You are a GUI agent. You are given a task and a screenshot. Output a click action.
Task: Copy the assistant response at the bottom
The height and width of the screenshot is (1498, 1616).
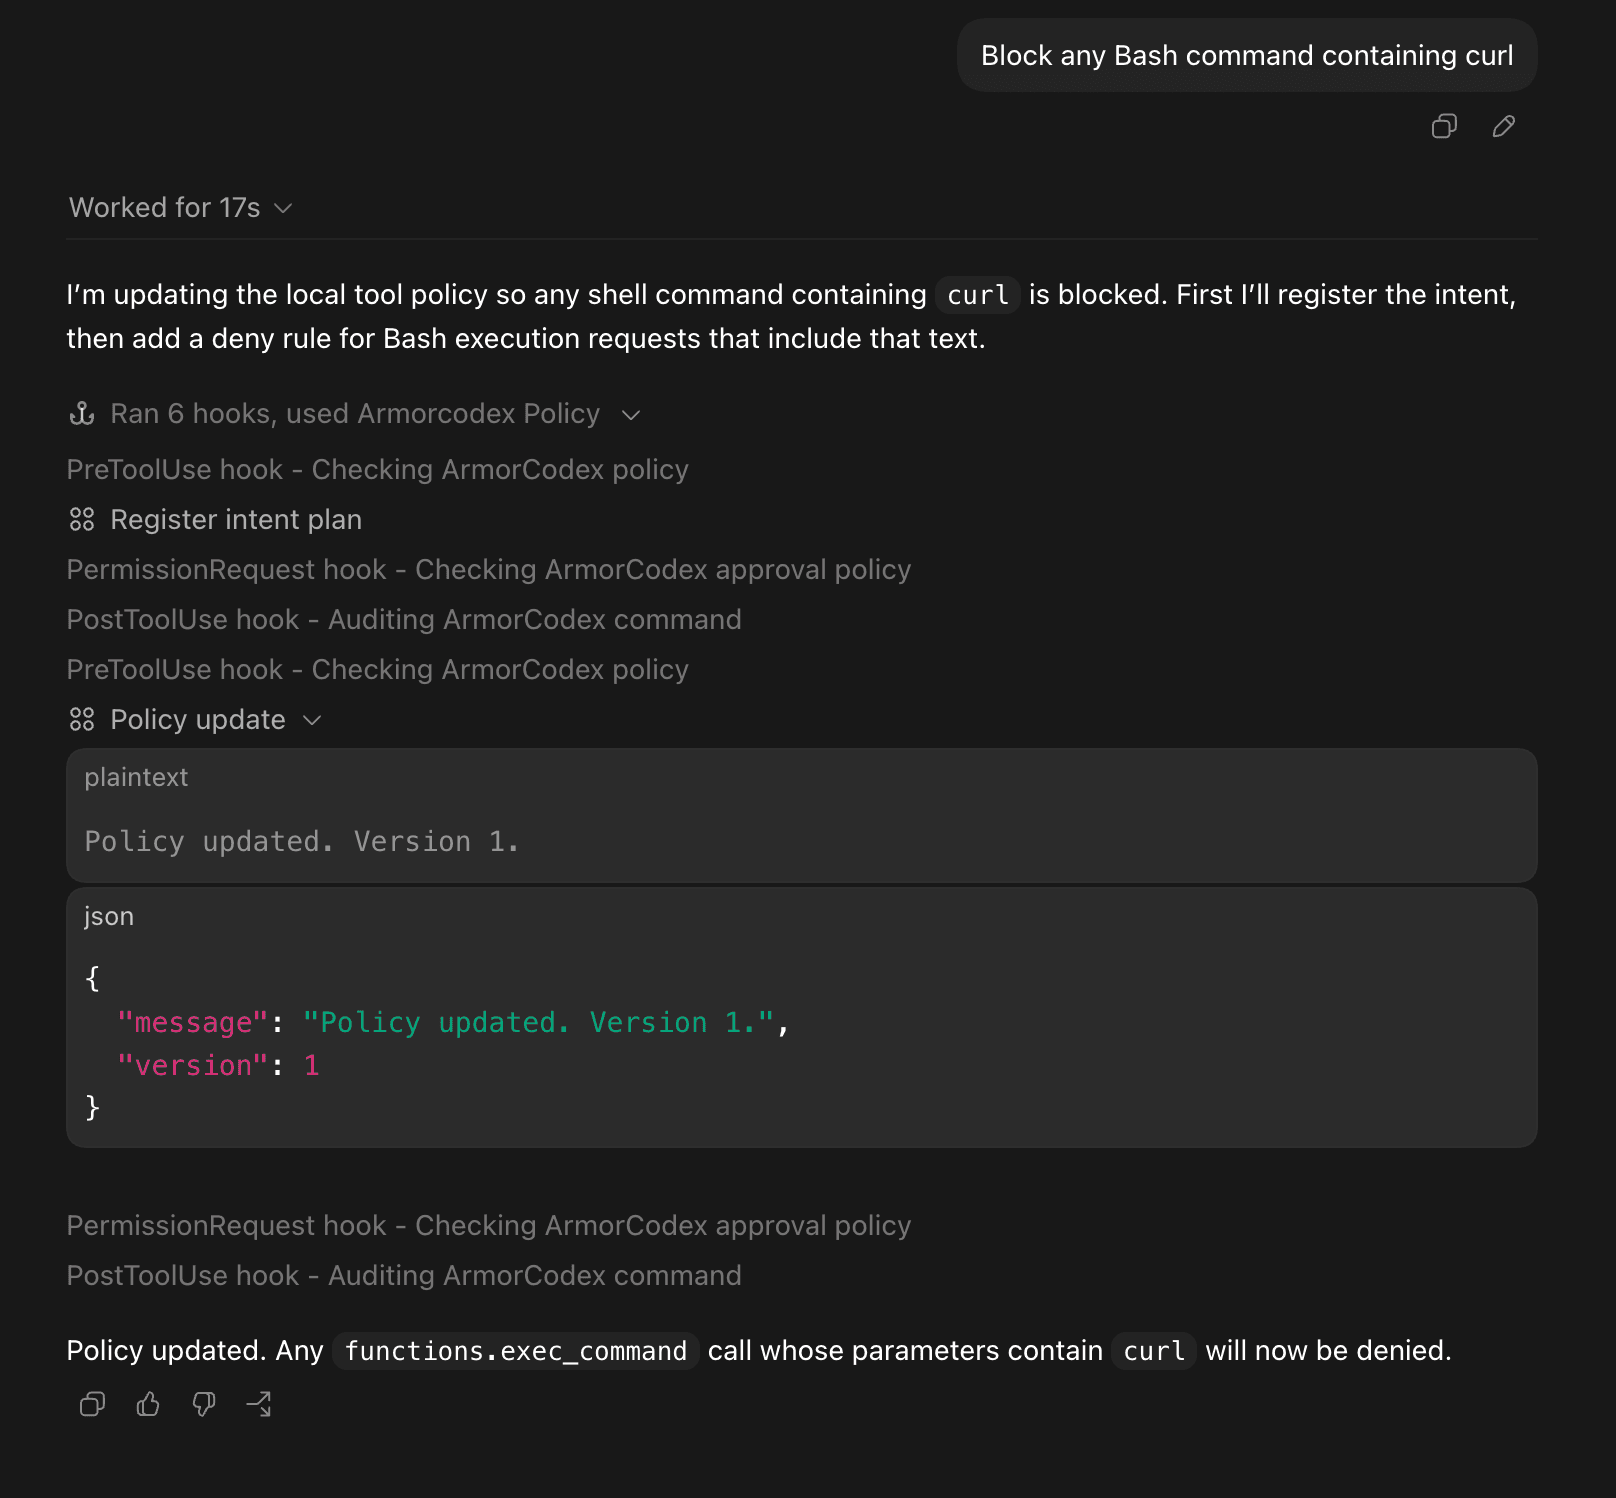(x=92, y=1405)
